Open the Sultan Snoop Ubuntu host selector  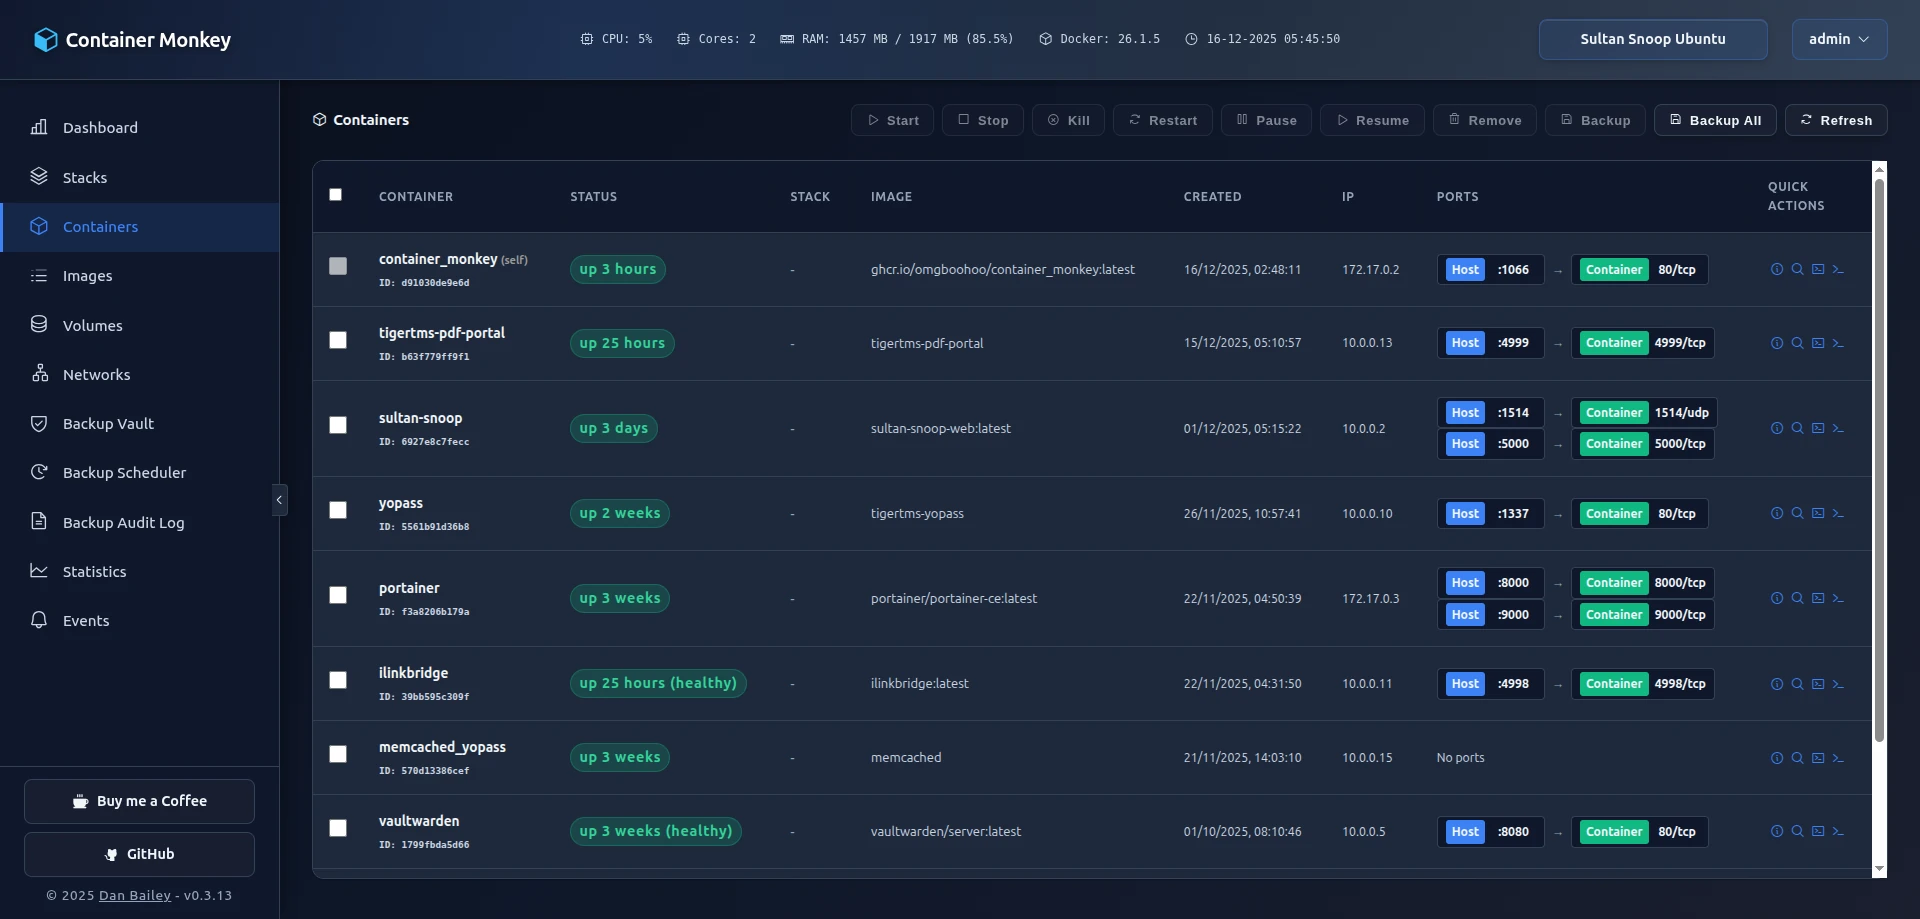pyautogui.click(x=1652, y=39)
